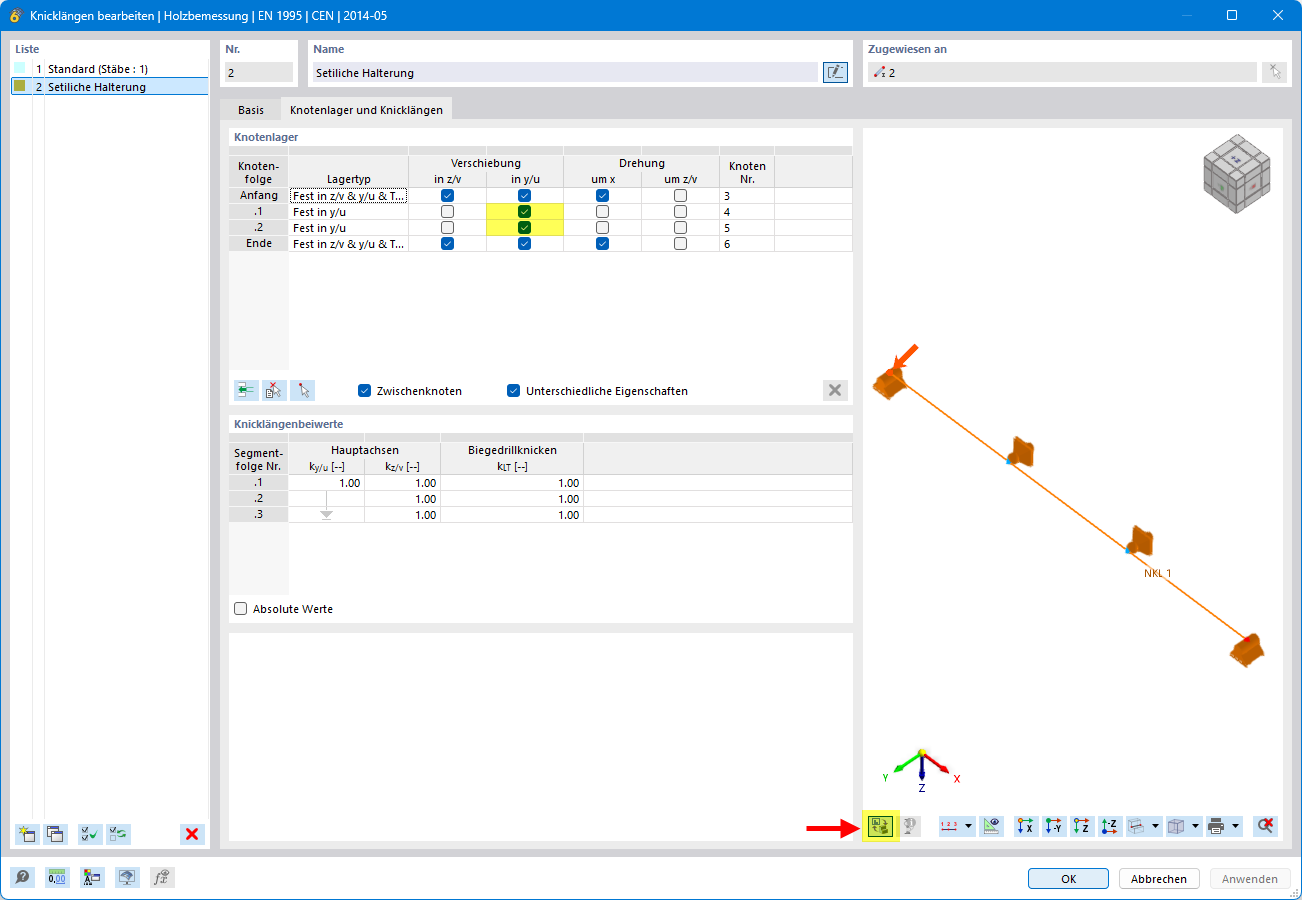1302x900 pixels.
Task: Toggle 'um x' checkbox in the Anfang row
Action: point(602,196)
